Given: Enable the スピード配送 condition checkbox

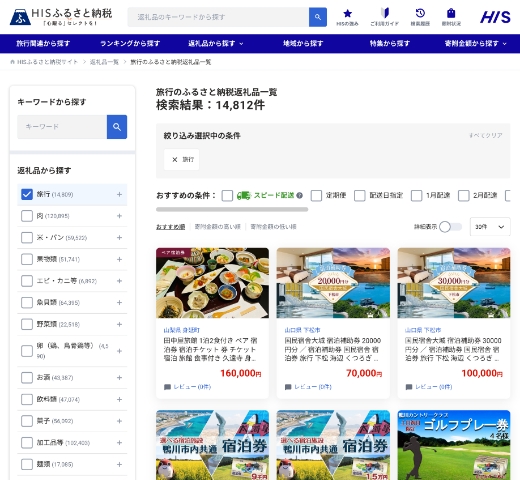Looking at the screenshot, I should (227, 196).
